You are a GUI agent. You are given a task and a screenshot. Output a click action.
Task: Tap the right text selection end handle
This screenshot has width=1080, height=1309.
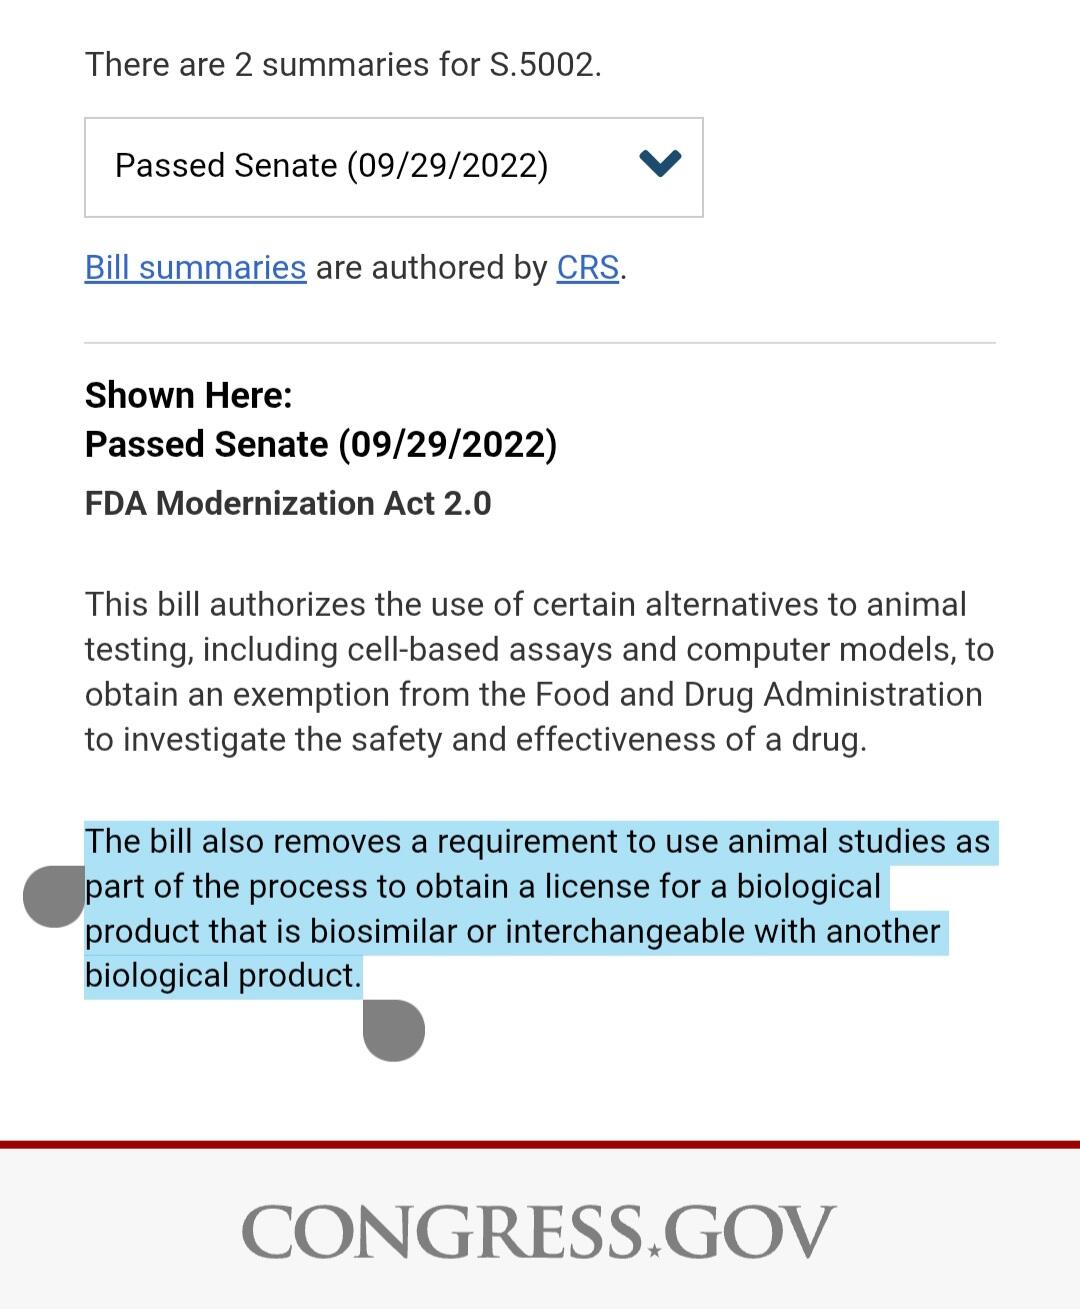coord(393,1030)
